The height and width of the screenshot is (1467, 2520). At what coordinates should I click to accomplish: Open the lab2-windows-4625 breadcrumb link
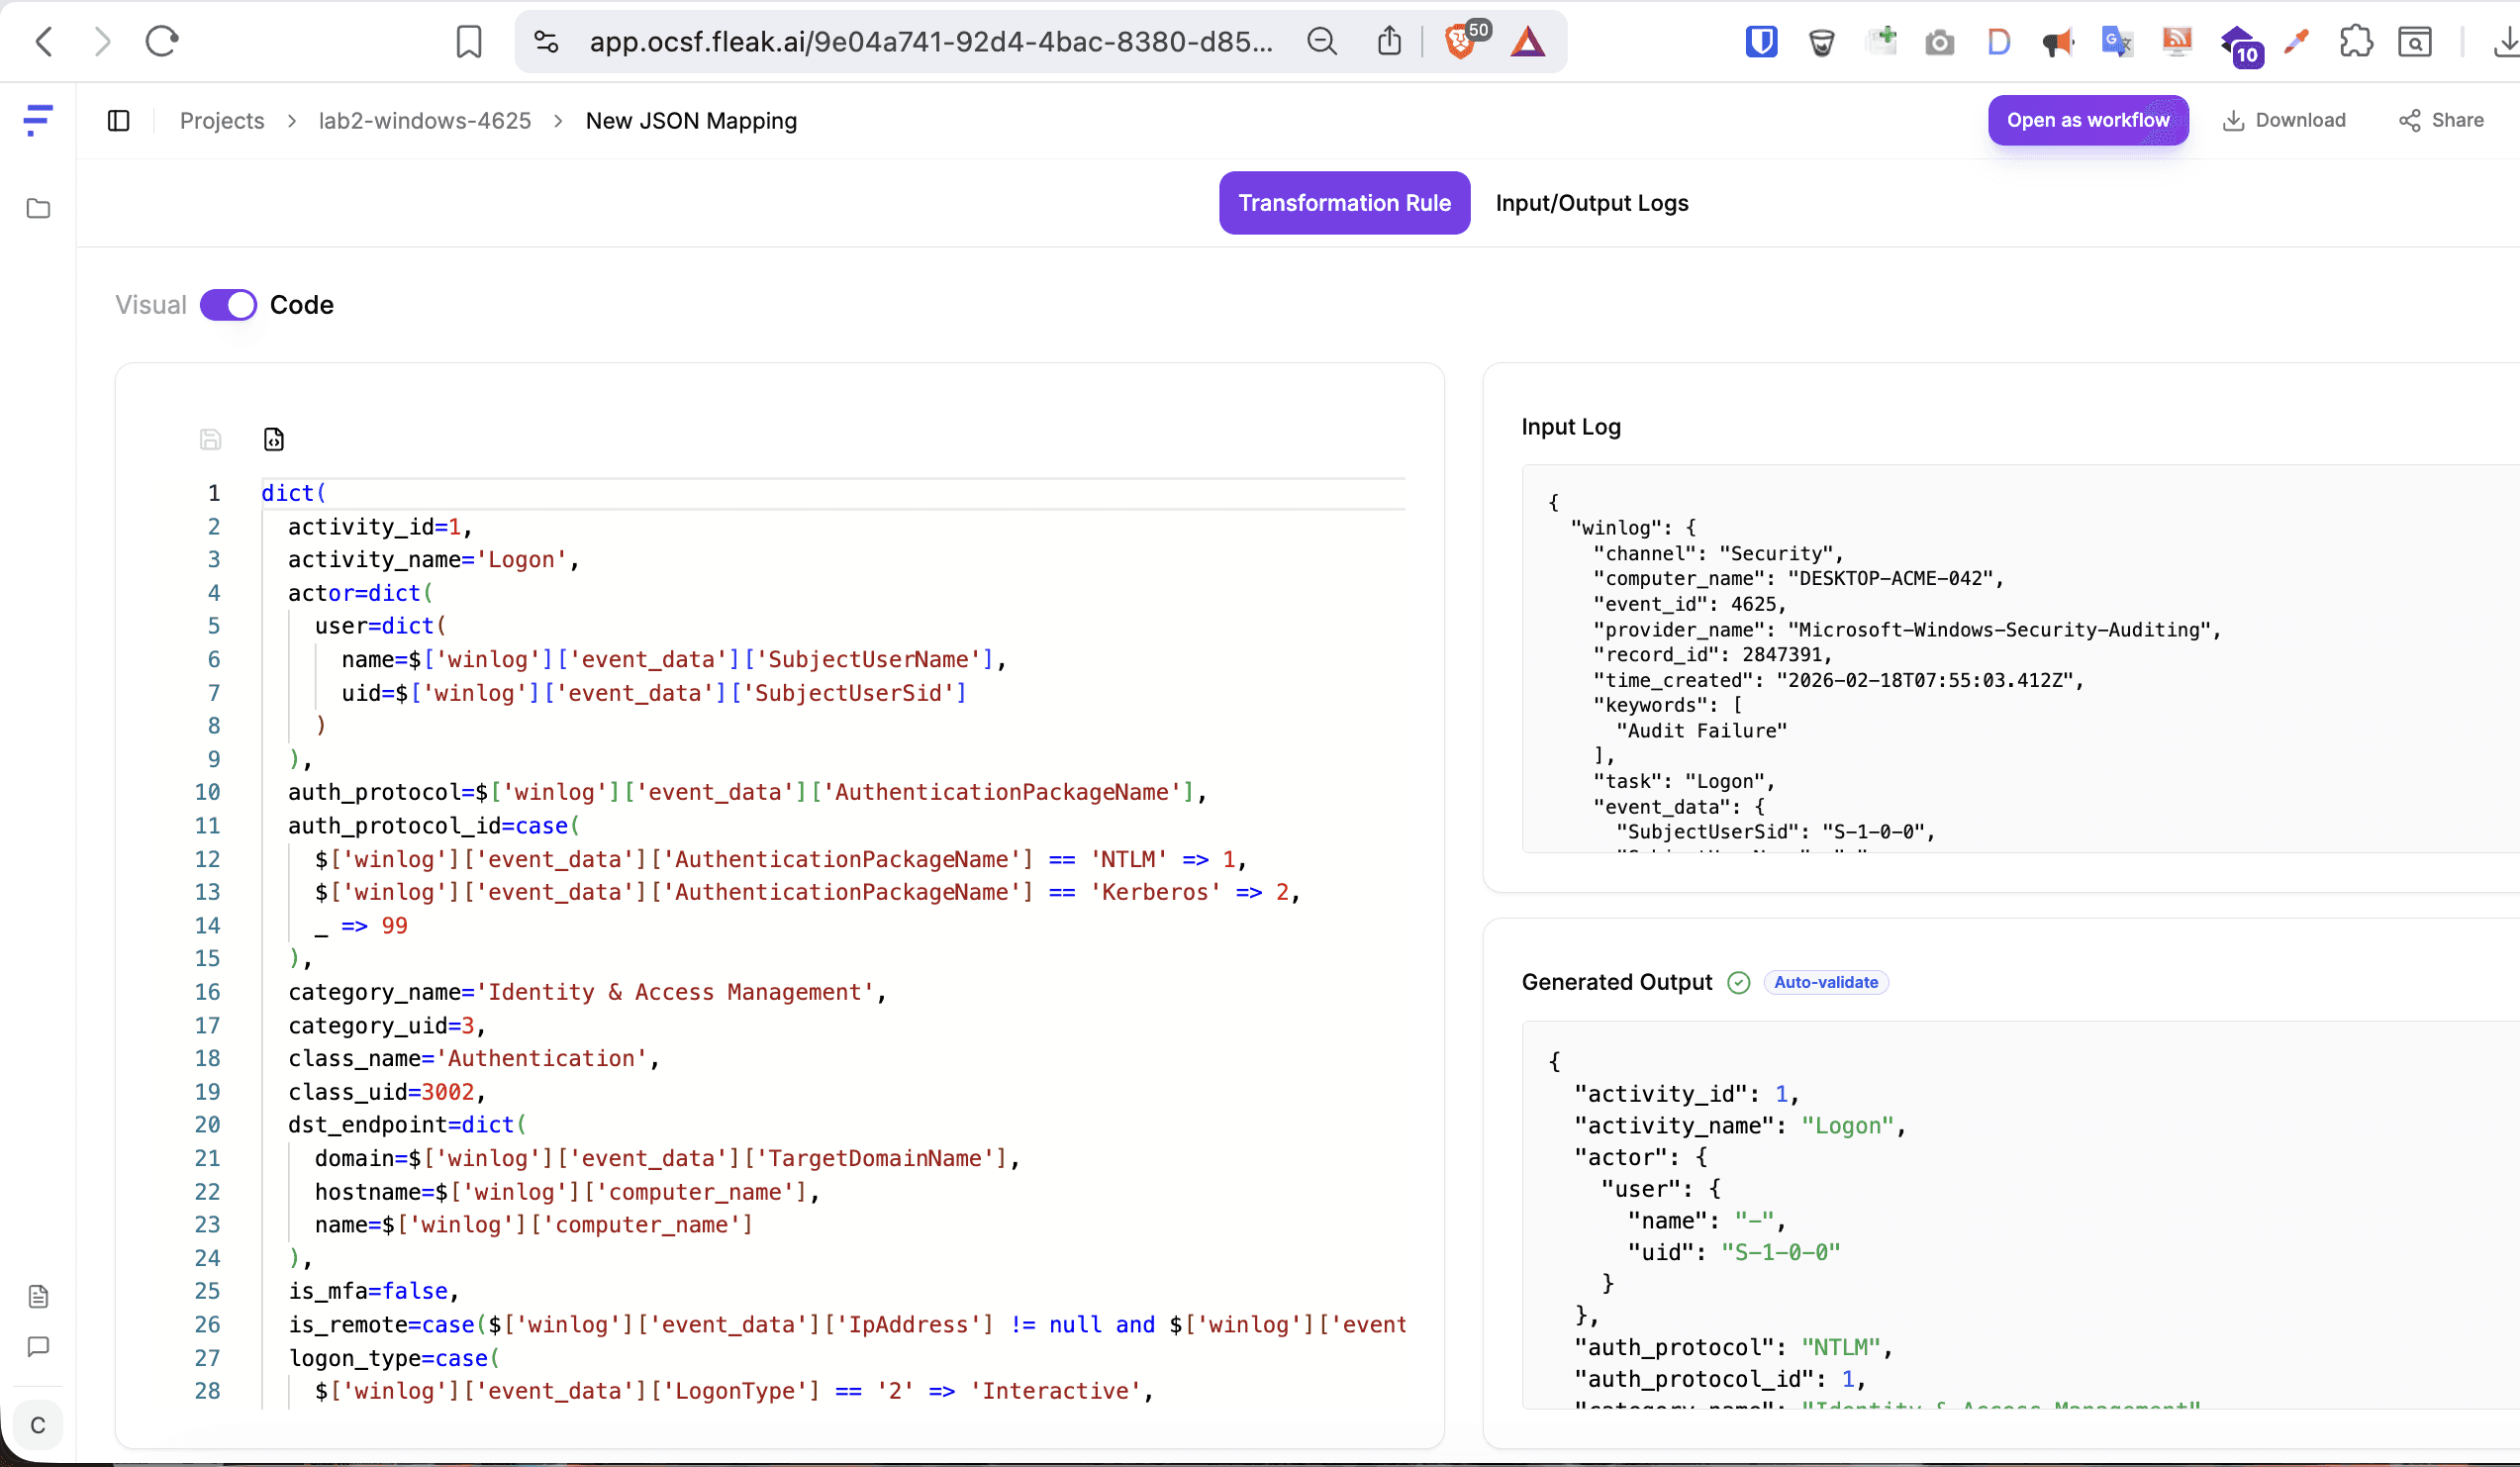pyautogui.click(x=424, y=120)
